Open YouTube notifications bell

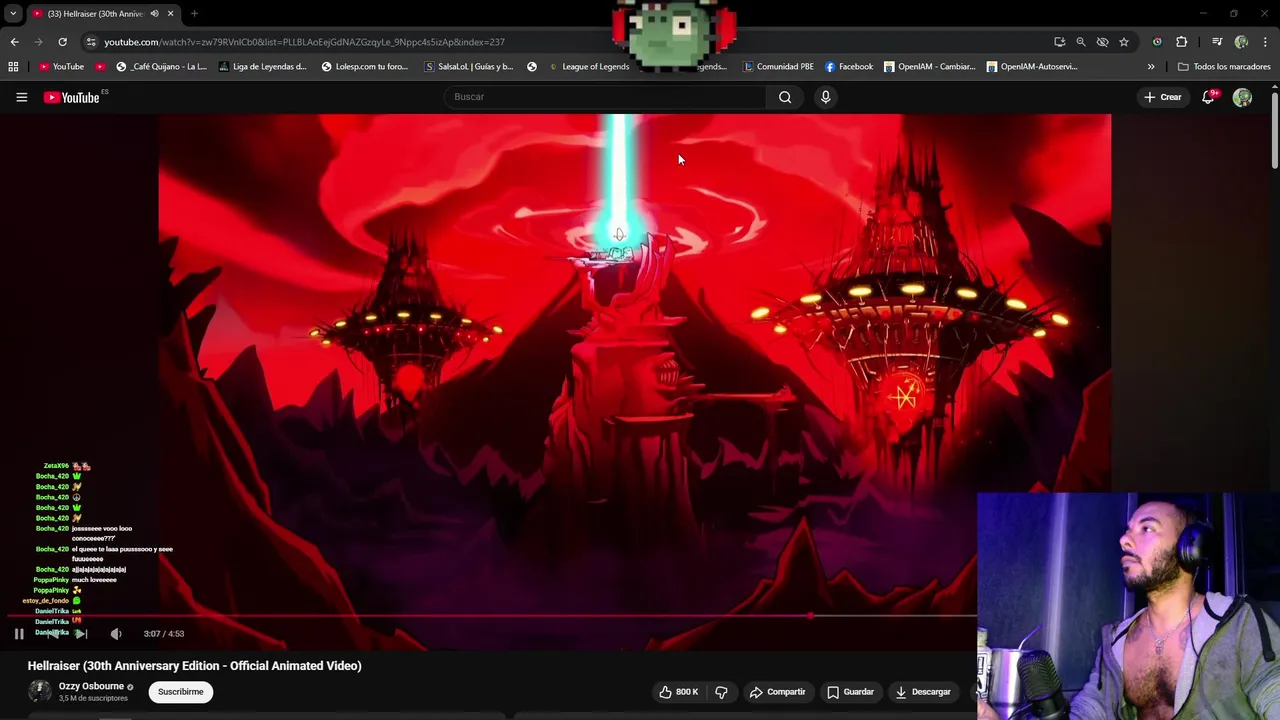pos(1208,97)
